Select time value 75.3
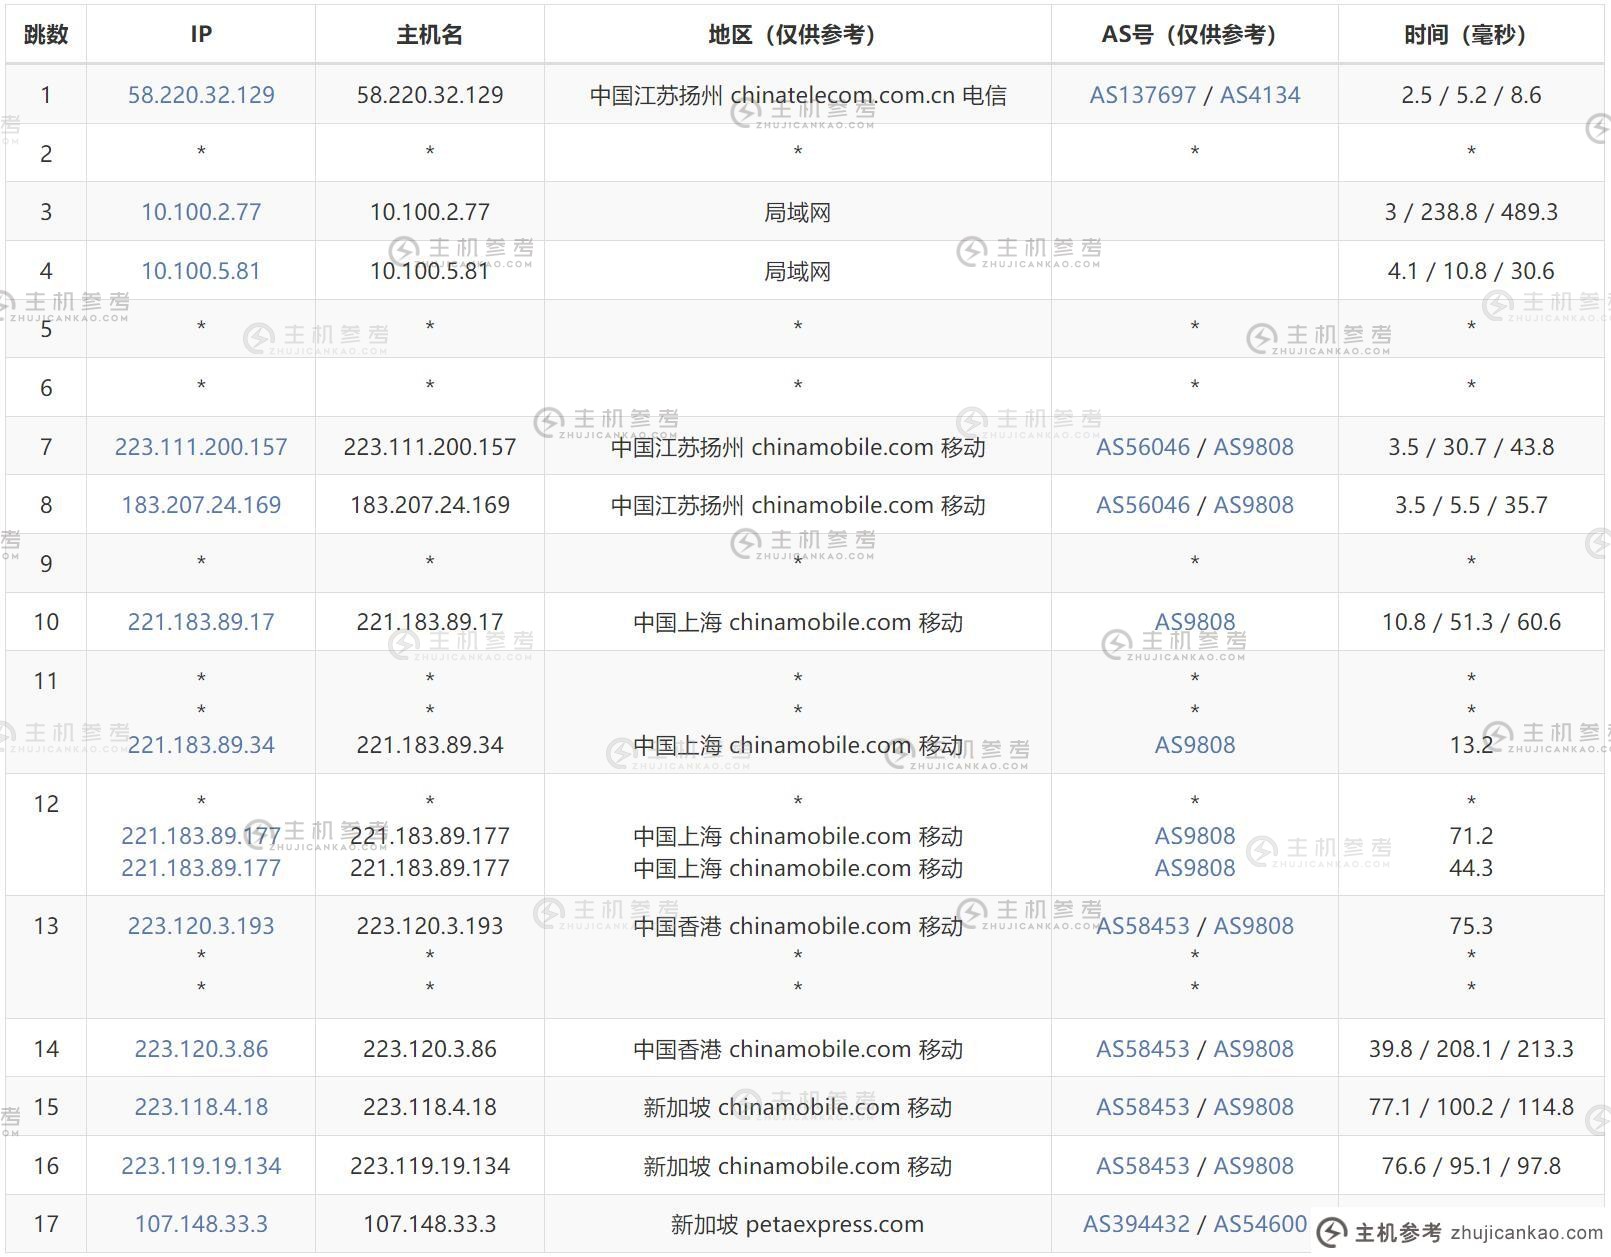The image size is (1611, 1257). tap(1471, 926)
